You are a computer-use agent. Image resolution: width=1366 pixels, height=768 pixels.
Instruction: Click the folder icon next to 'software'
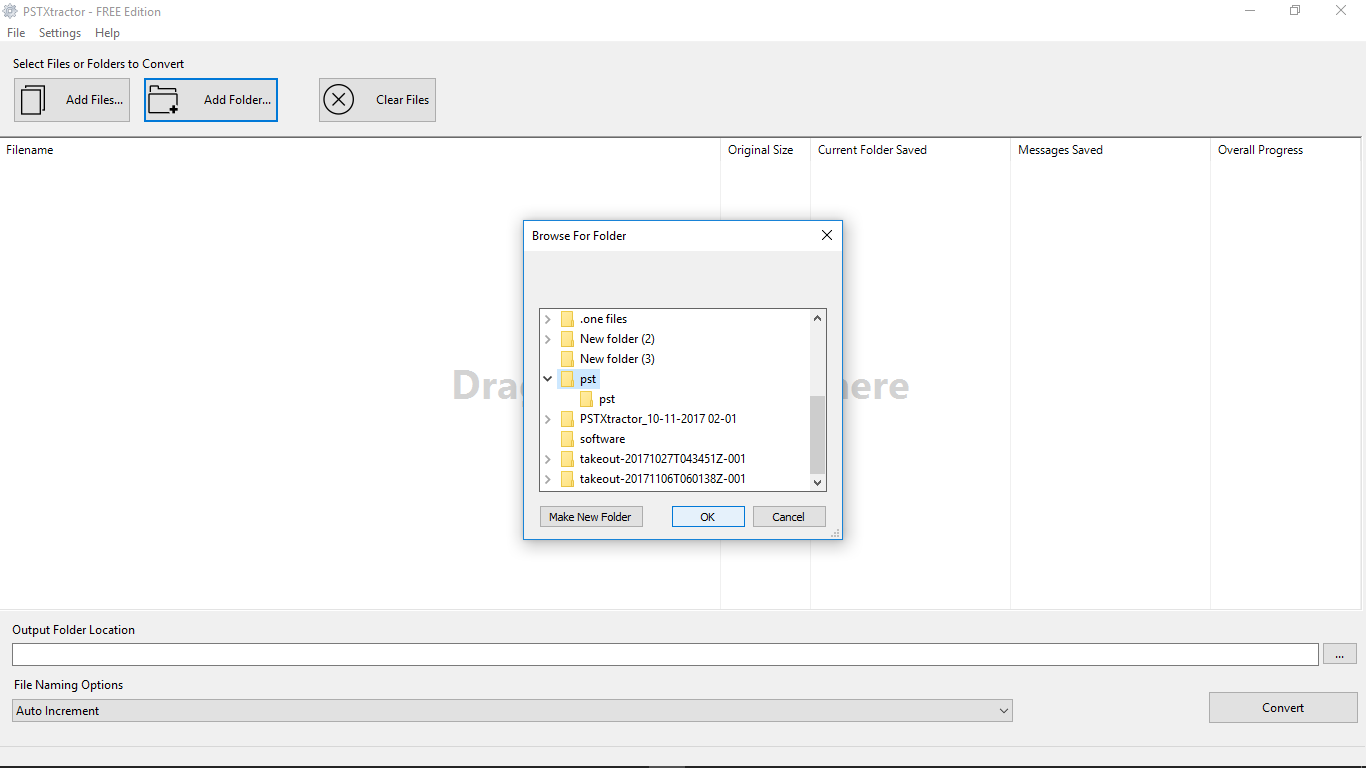(x=567, y=439)
